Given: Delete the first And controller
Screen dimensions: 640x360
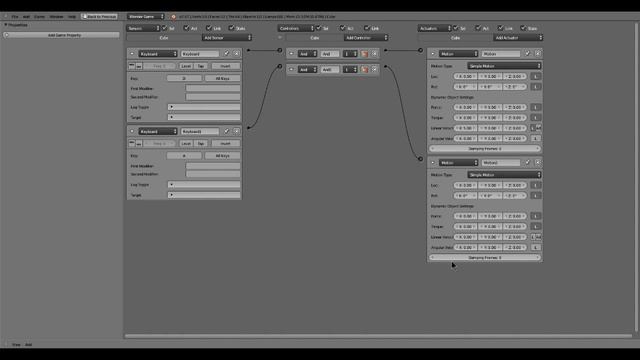Looking at the screenshot, I should pyautogui.click(x=374, y=54).
